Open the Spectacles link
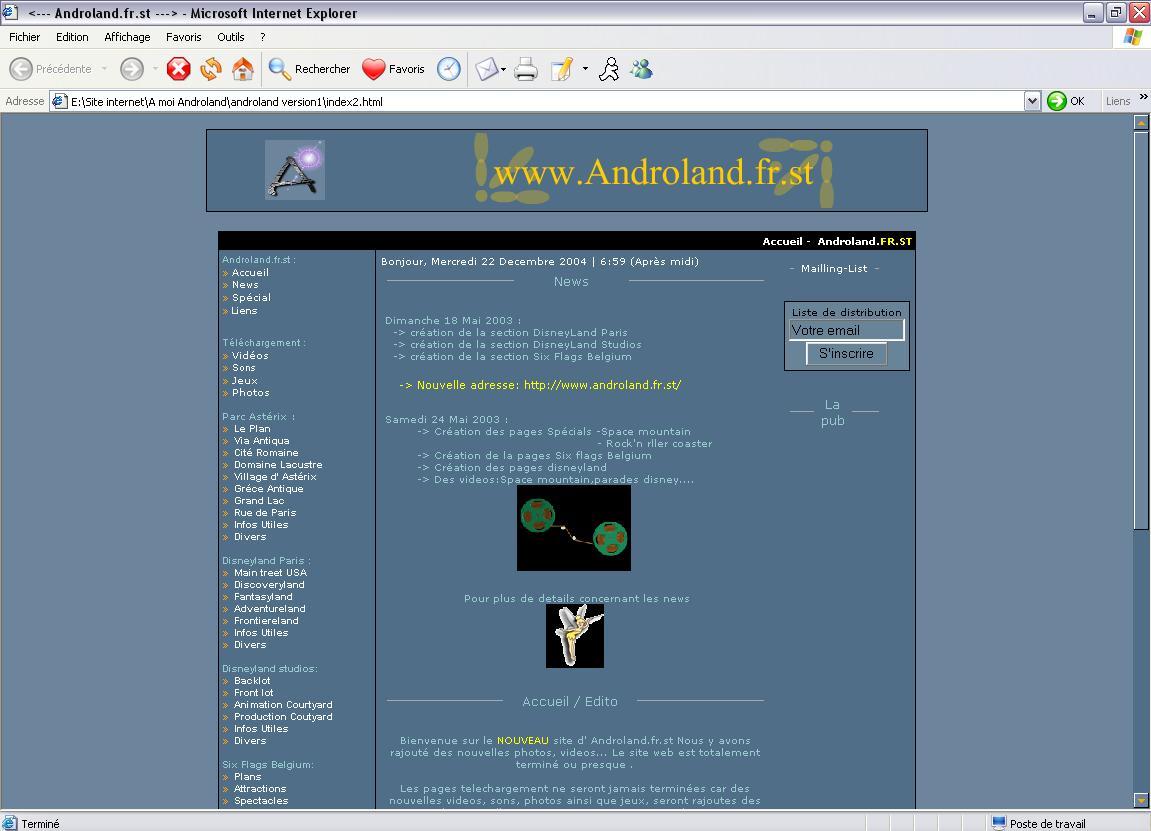 click(x=261, y=801)
